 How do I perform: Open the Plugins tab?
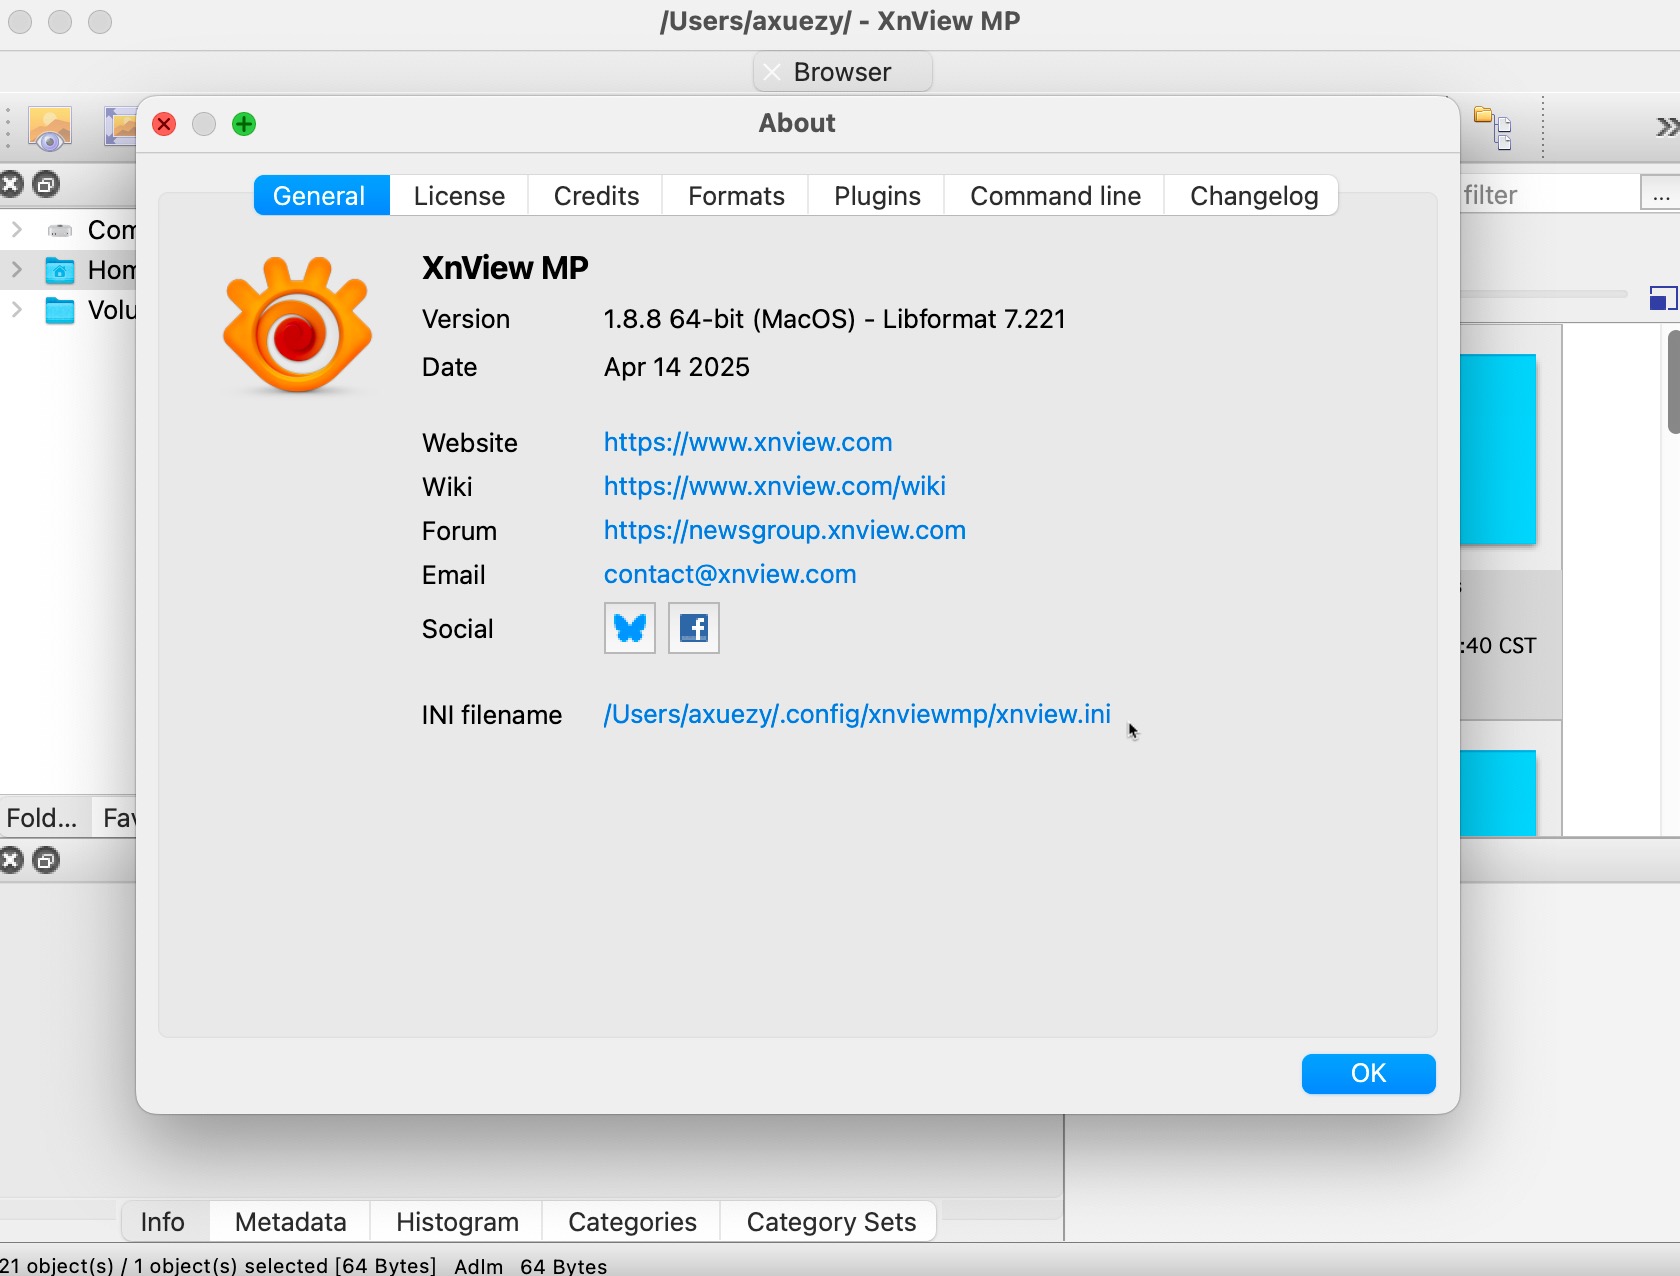pyautogui.click(x=877, y=196)
